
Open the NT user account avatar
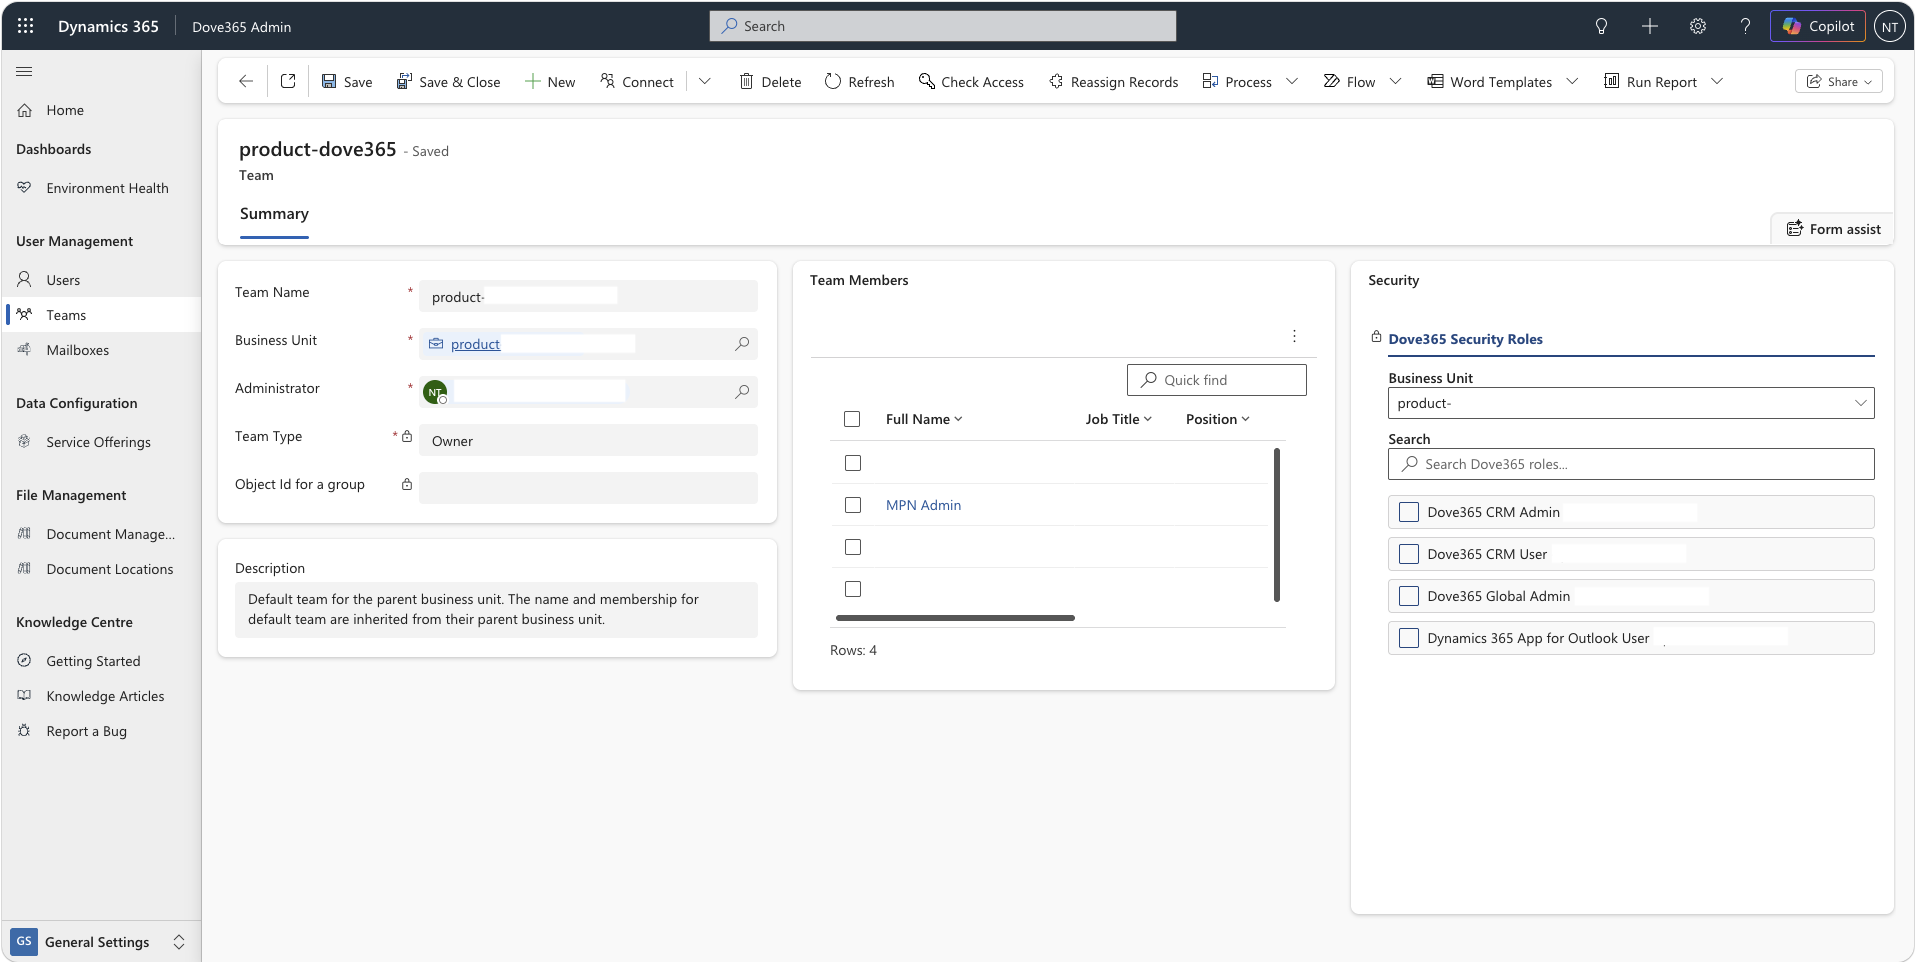pyautogui.click(x=1889, y=26)
